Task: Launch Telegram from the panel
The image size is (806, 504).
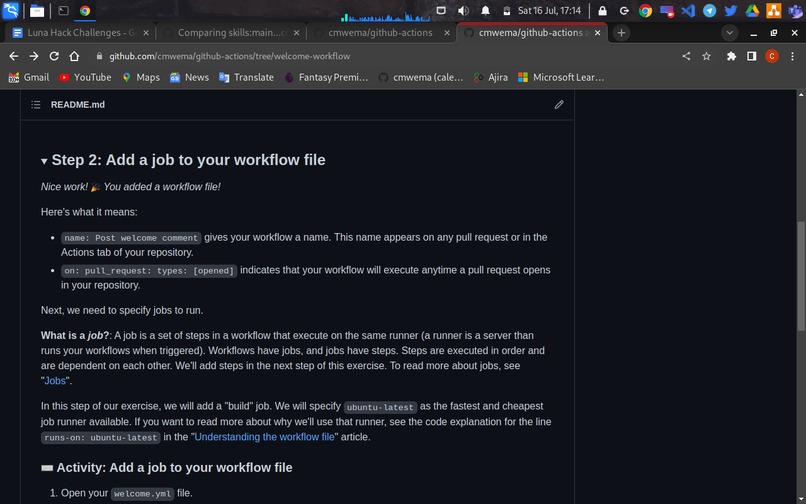Action: click(x=709, y=10)
